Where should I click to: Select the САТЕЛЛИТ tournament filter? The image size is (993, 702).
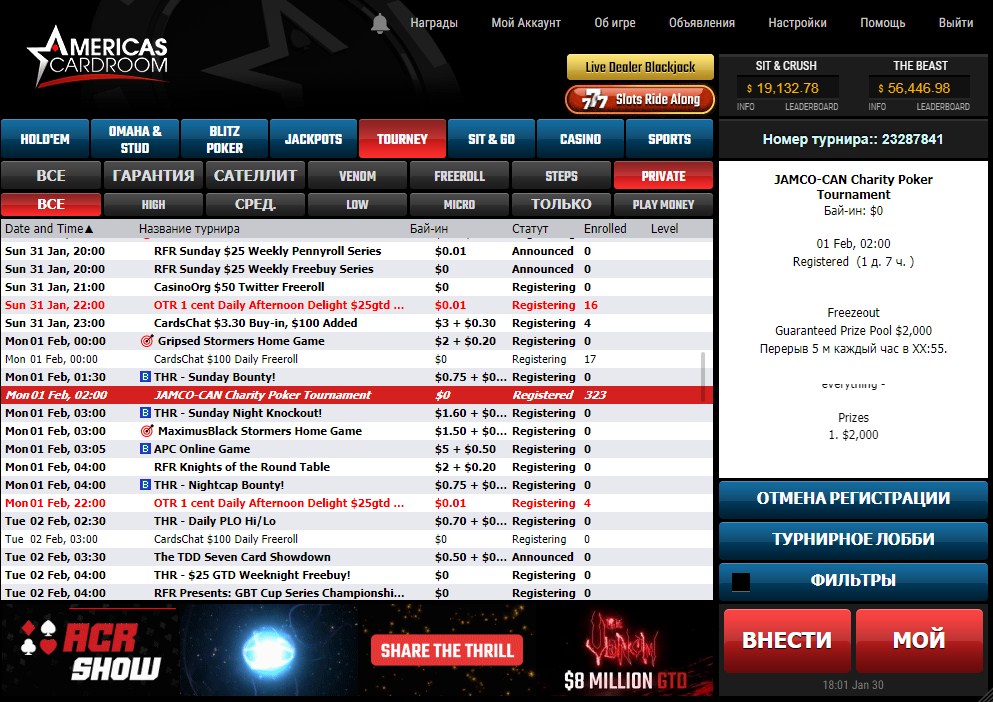255,176
